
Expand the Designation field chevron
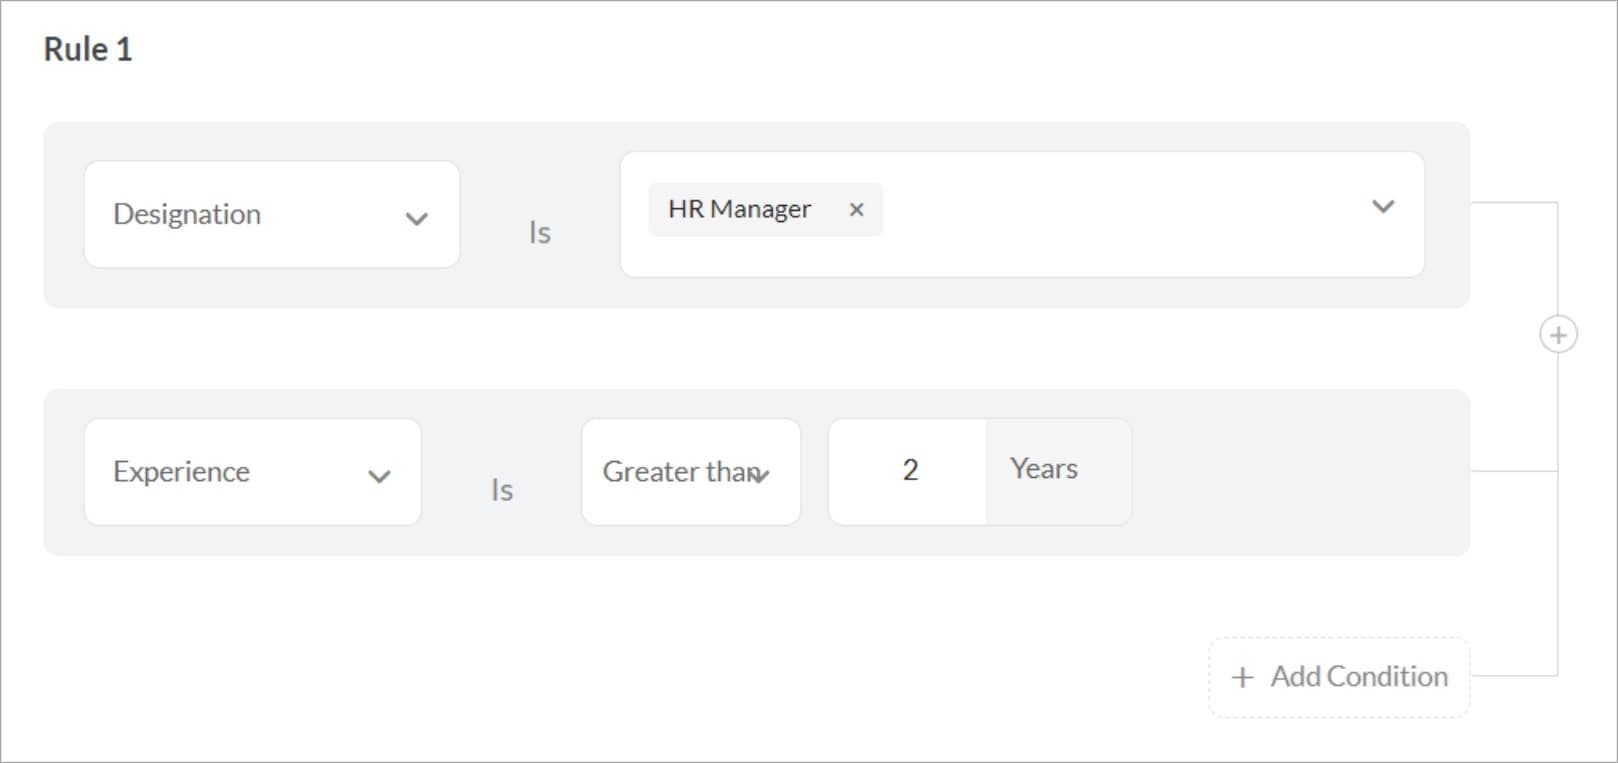point(416,219)
